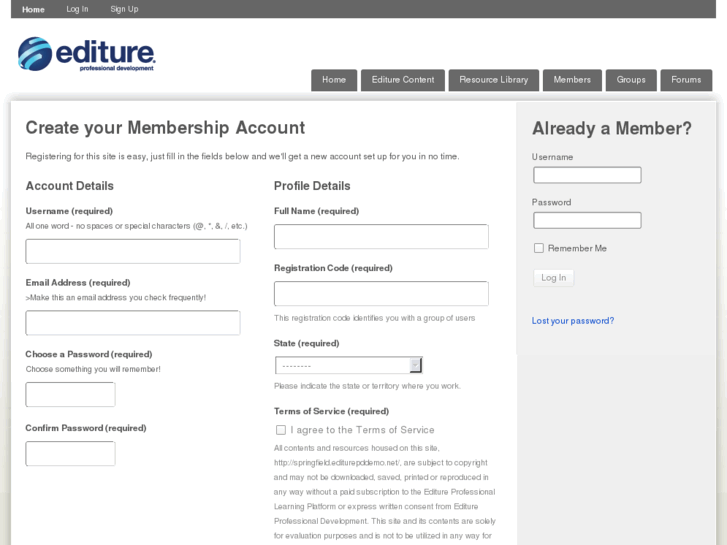This screenshot has height=545, width=727.
Task: Click the Email Address input field
Action: click(x=133, y=323)
